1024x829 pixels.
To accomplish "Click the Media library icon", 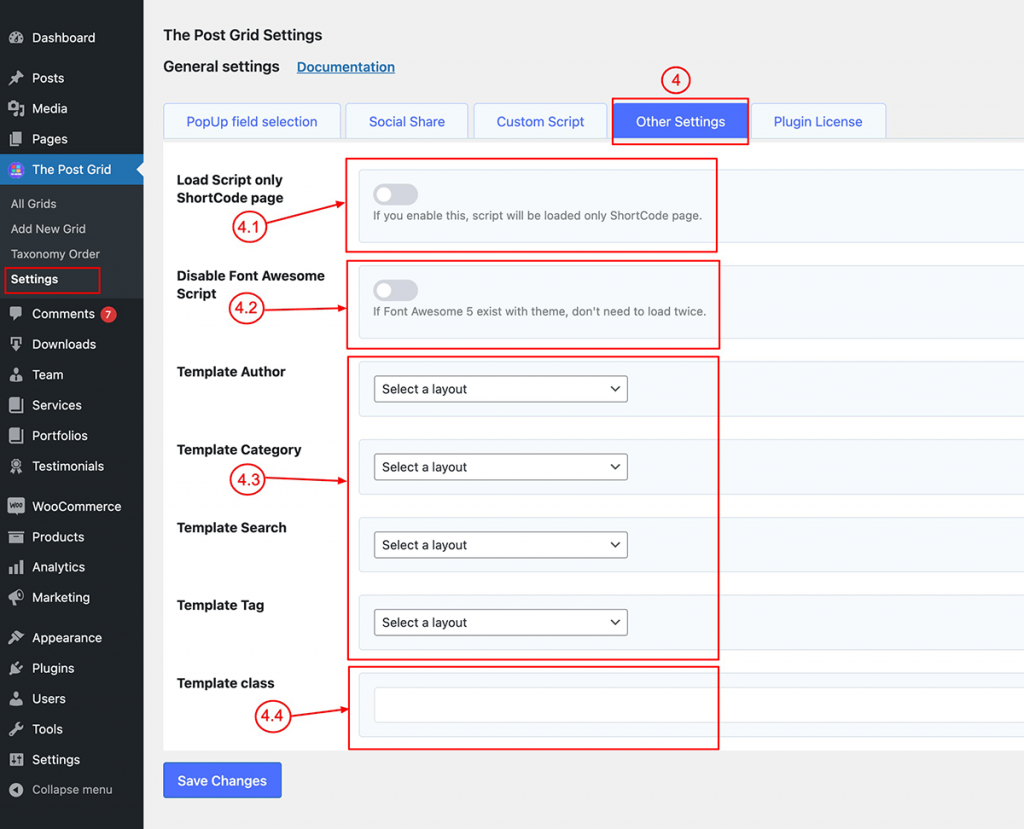I will 16,108.
